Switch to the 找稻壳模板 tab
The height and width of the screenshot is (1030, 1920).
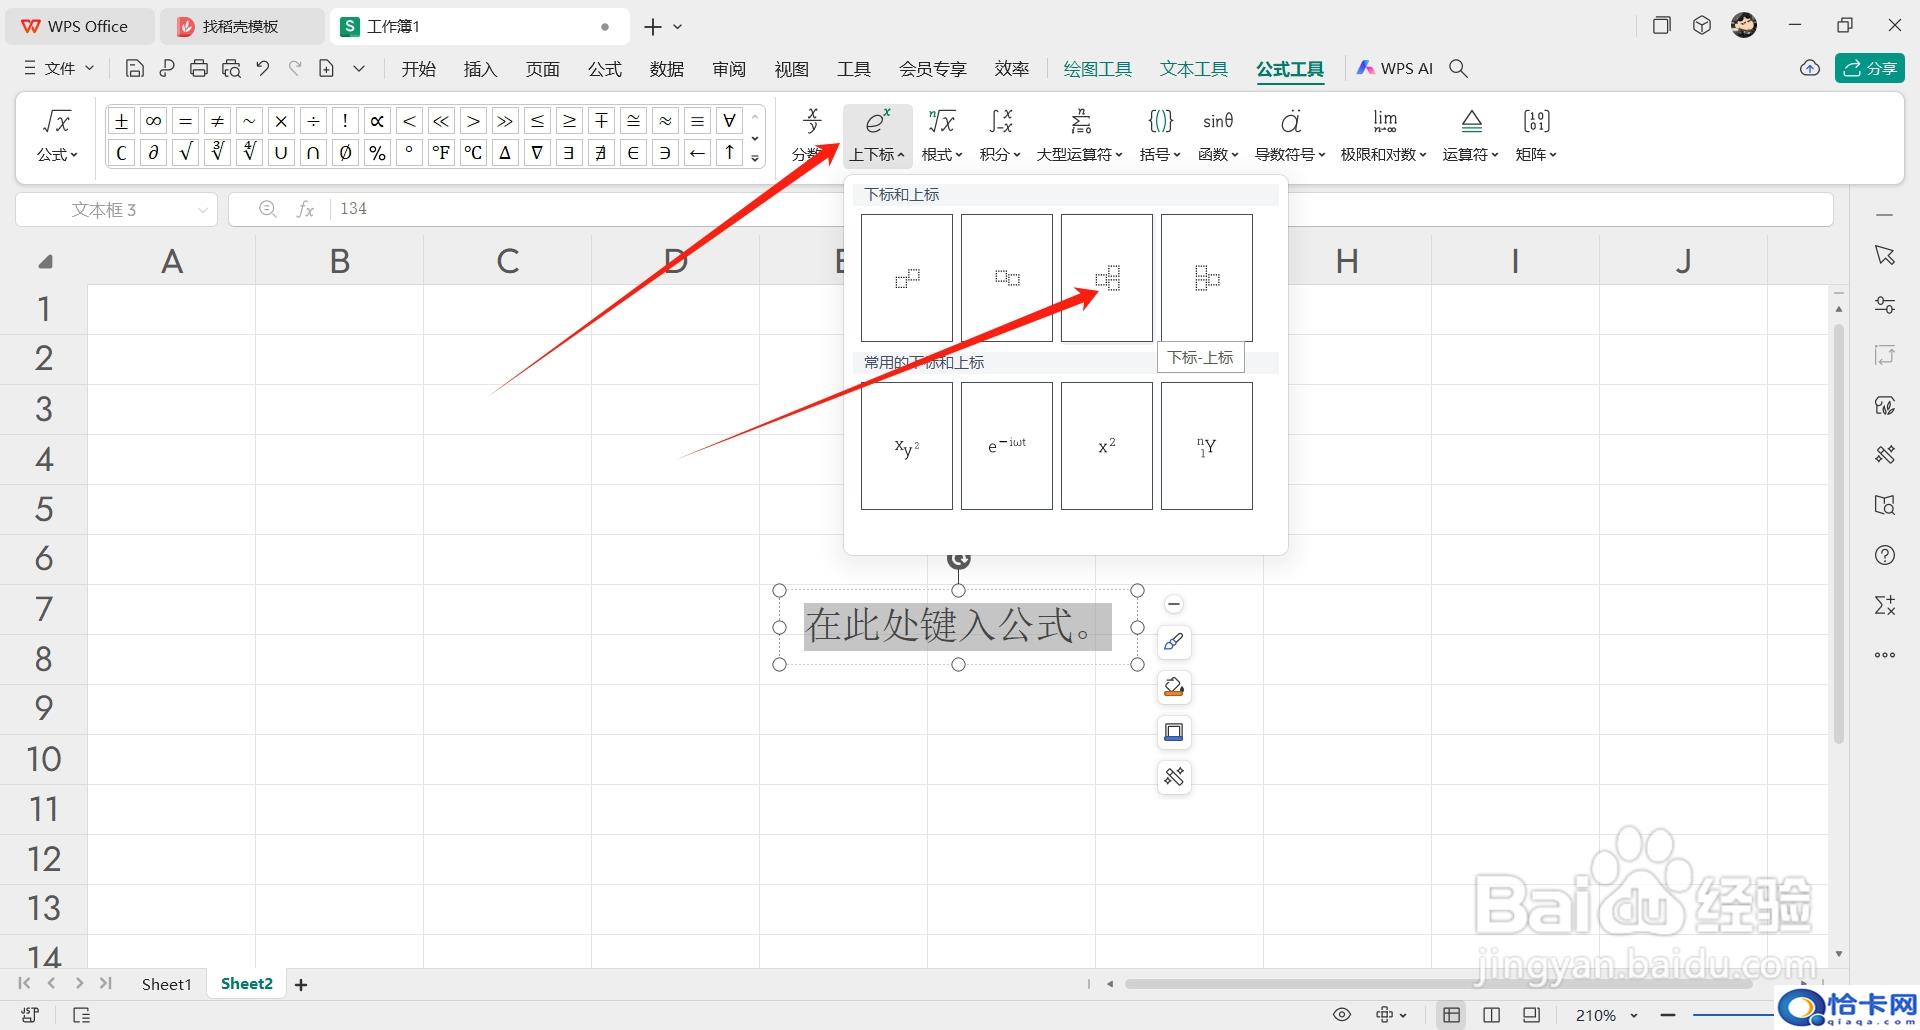click(241, 27)
